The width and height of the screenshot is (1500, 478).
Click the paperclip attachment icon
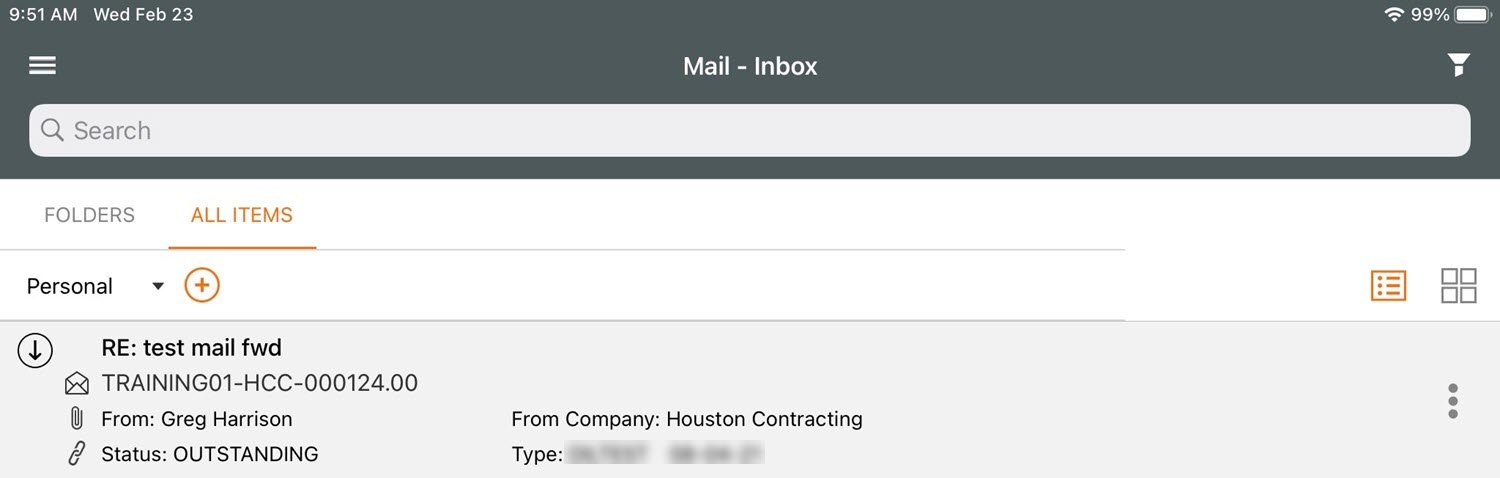tap(76, 419)
